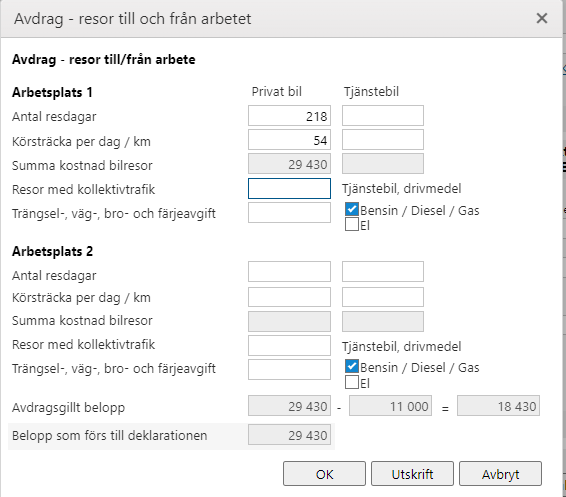The width and height of the screenshot is (566, 497).
Task: Click Arbetsplats 2 Antal resdagar Tjänstebil field
Action: pos(383,272)
